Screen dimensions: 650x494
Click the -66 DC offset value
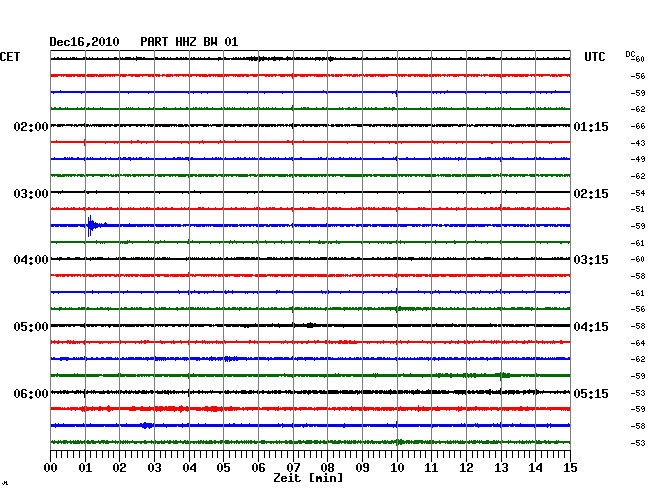(638, 127)
